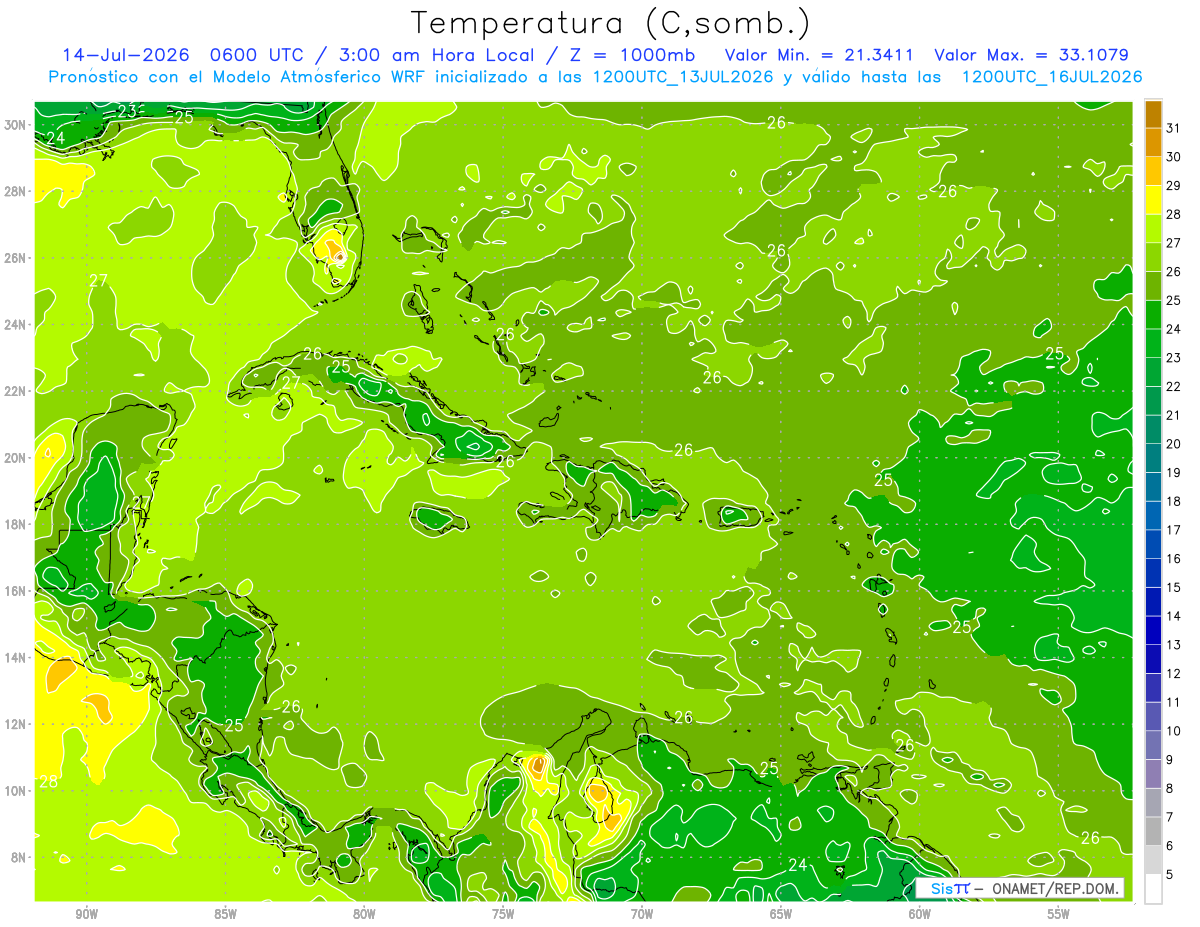Image resolution: width=1200 pixels, height=927 pixels.
Task: Click legend swatch between 25 and 26
Action: (1153, 286)
